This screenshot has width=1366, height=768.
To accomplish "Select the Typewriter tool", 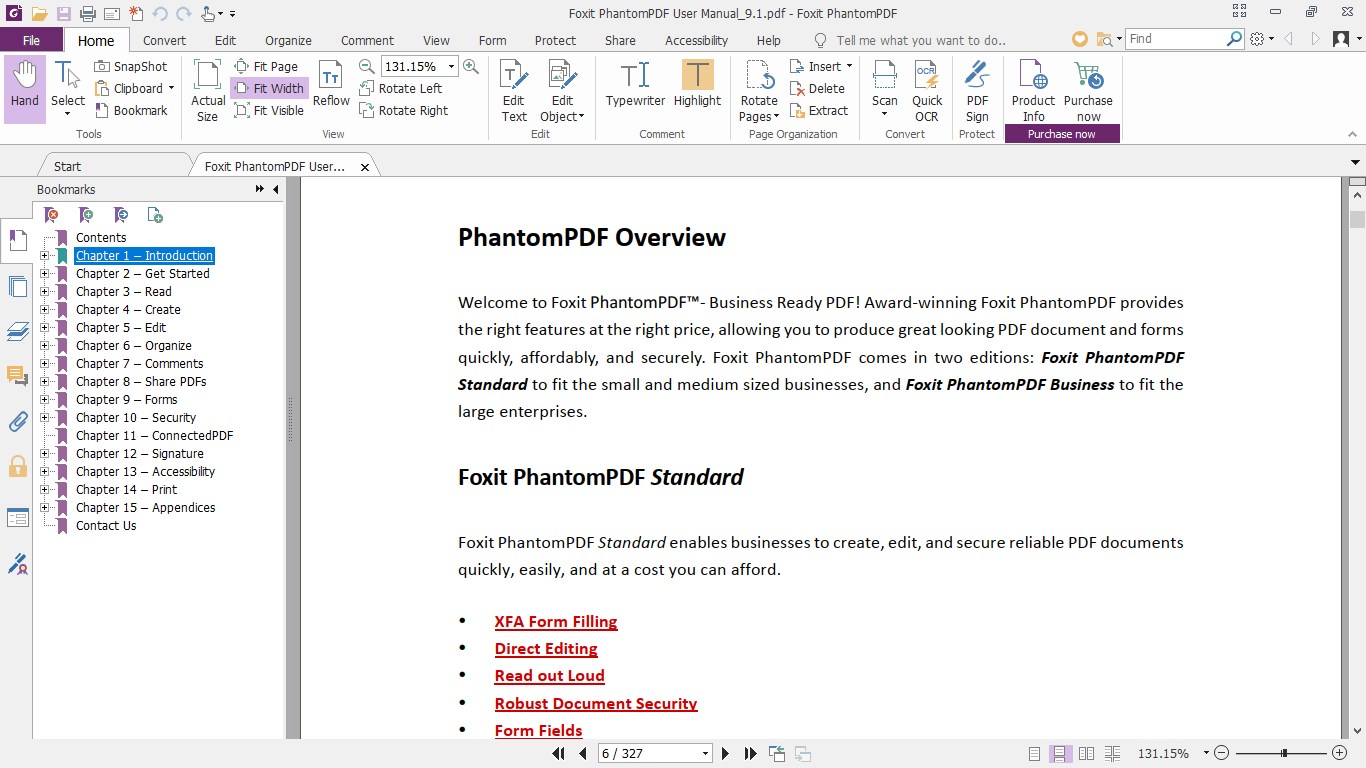I will click(x=635, y=84).
